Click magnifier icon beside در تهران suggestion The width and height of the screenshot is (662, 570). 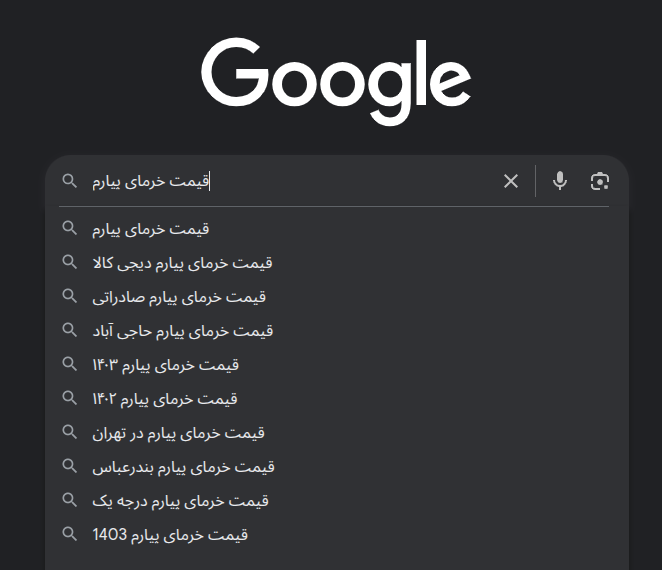point(70,432)
